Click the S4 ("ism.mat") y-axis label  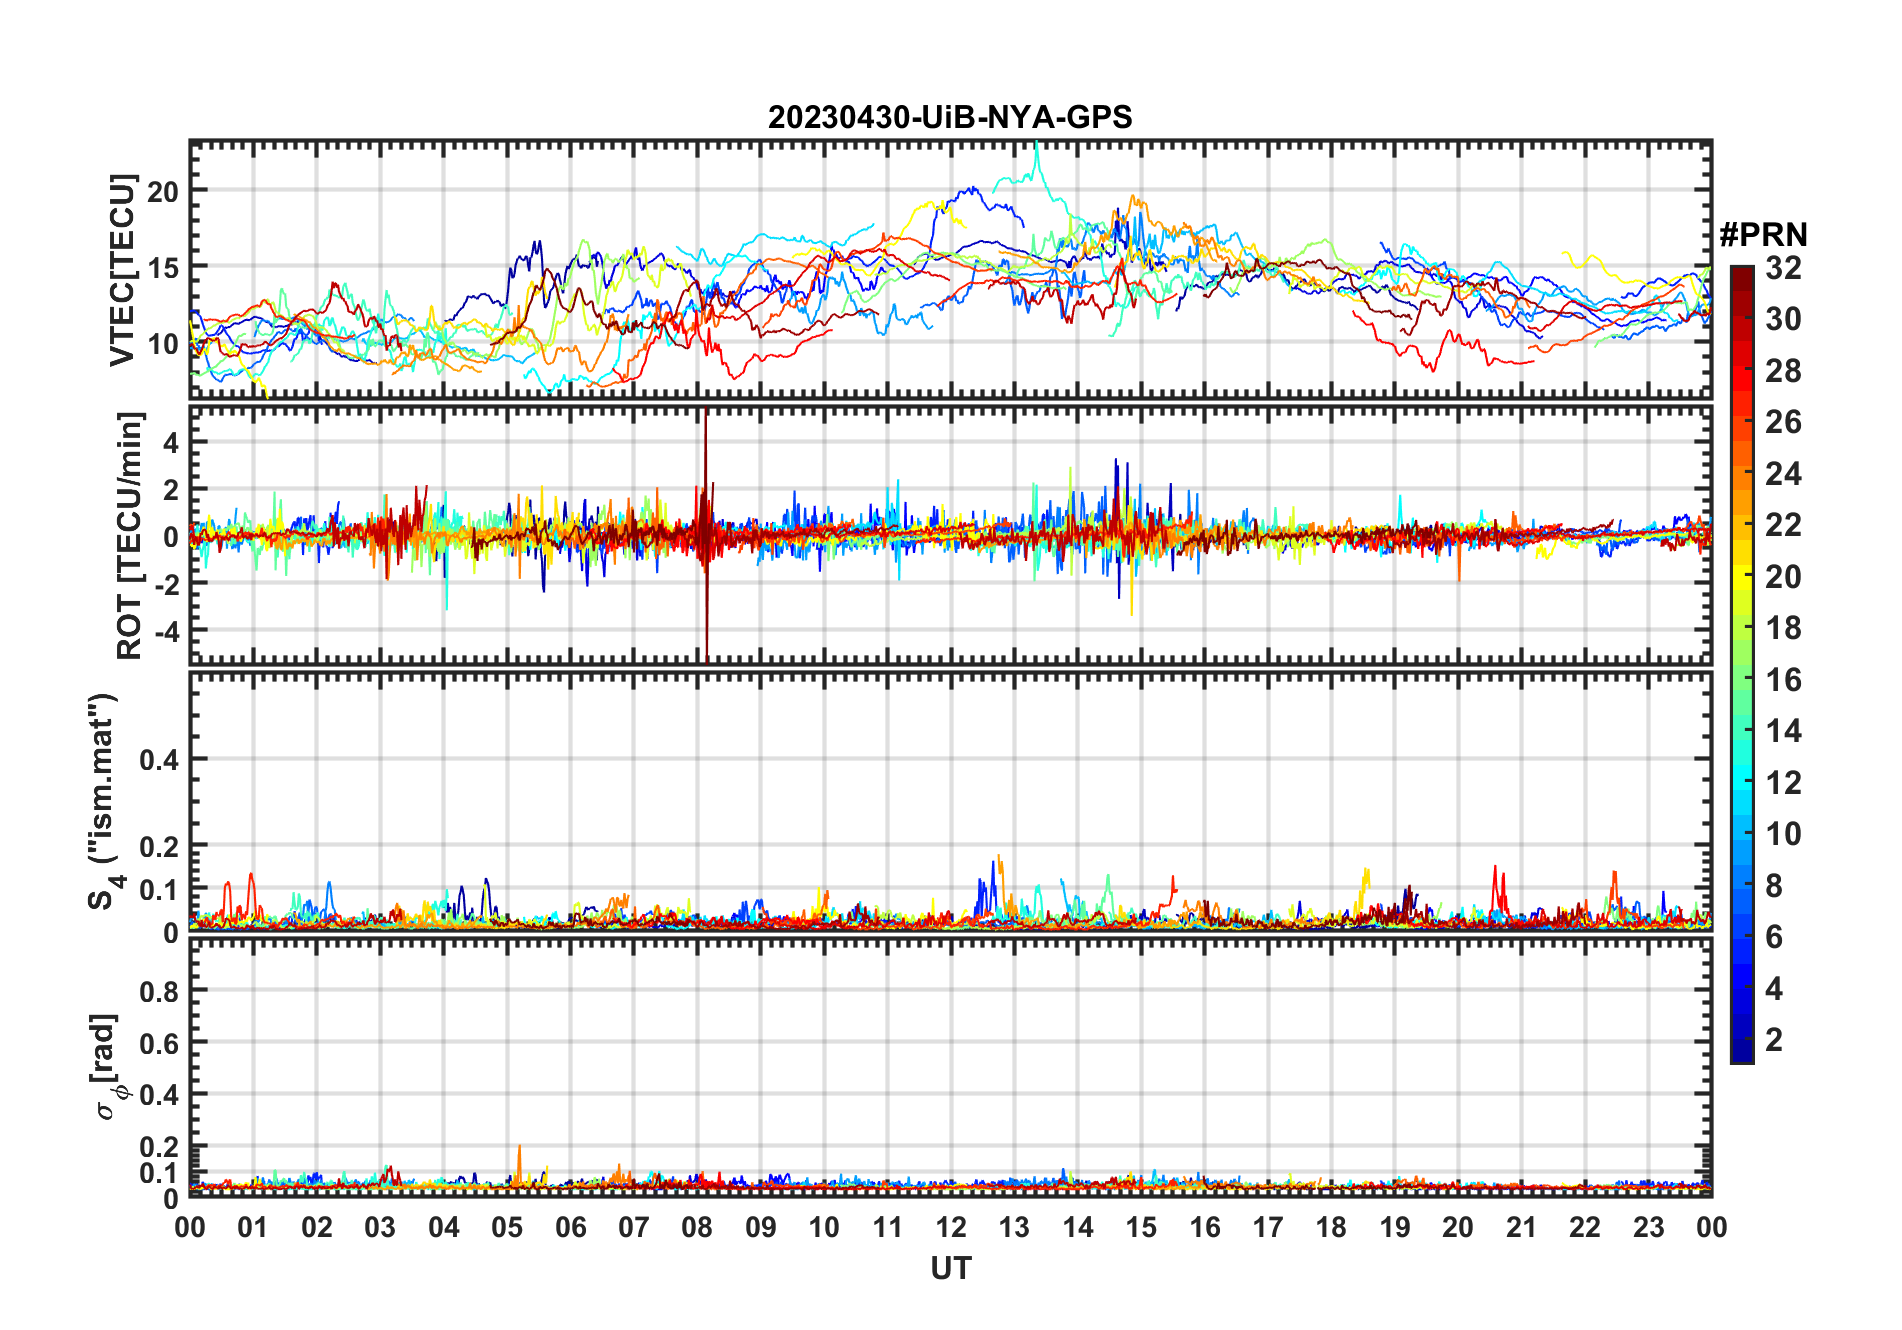[104, 801]
